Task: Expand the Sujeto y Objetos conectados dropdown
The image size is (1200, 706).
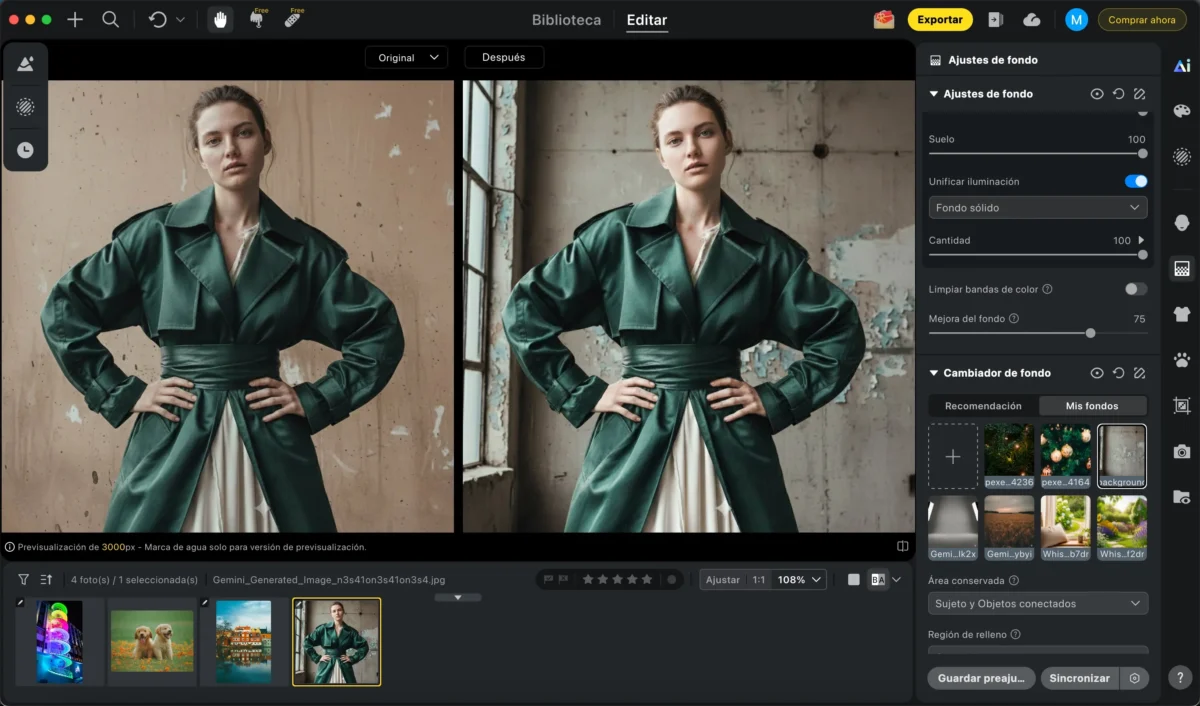Action: tap(1037, 604)
